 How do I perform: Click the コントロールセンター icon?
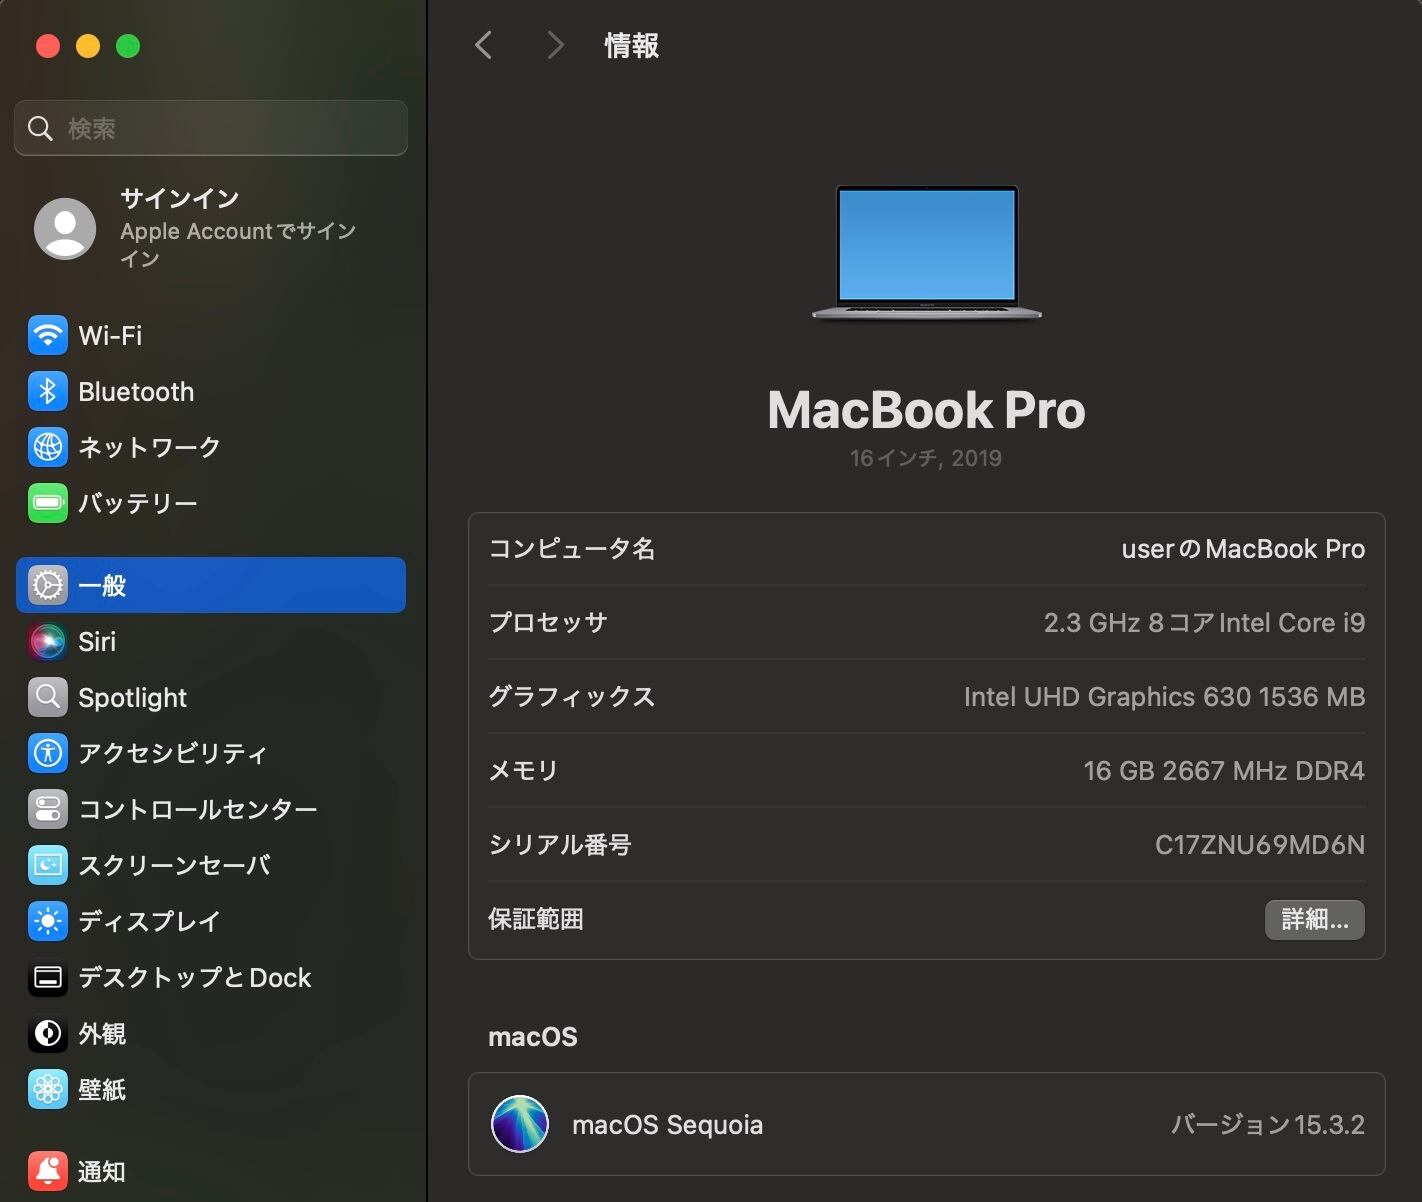point(48,809)
